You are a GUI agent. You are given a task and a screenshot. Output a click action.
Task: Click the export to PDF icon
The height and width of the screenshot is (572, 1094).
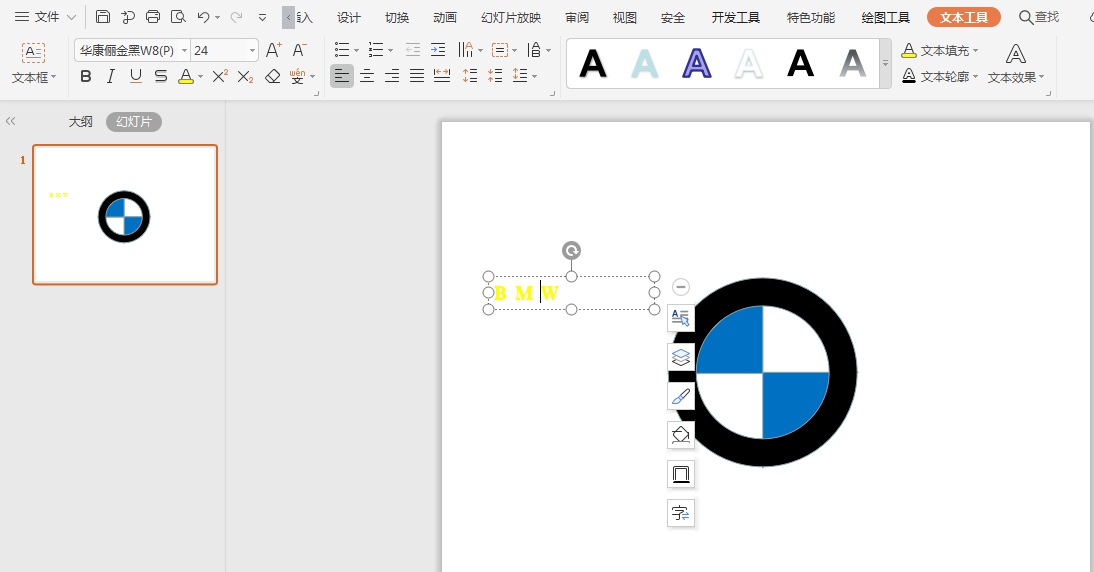tap(128, 17)
